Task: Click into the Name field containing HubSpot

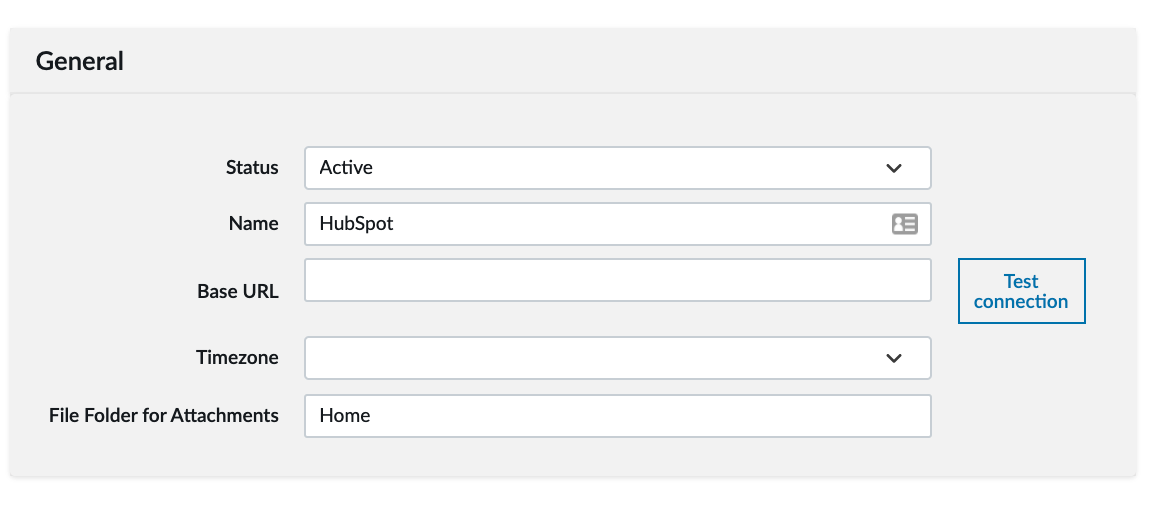Action: [618, 224]
